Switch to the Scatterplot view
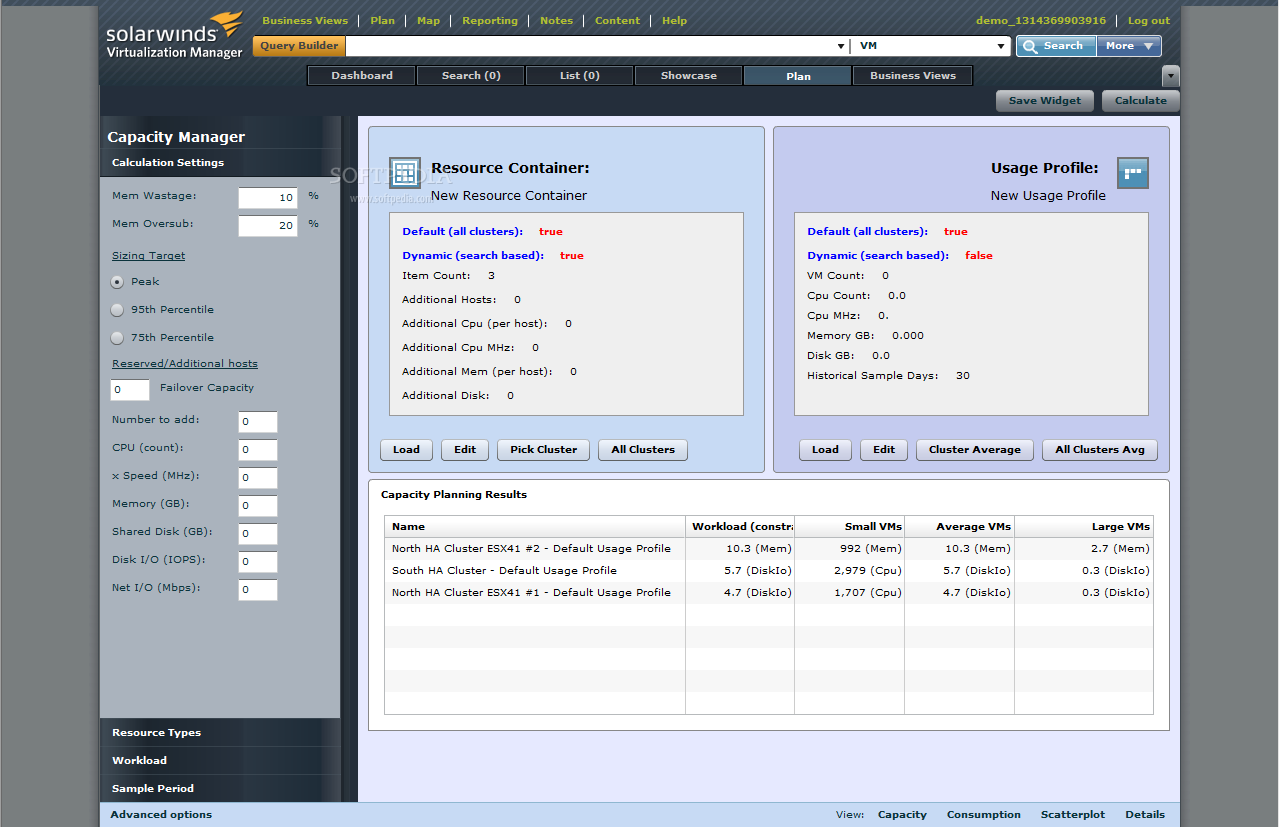This screenshot has height=827, width=1279. (1073, 814)
